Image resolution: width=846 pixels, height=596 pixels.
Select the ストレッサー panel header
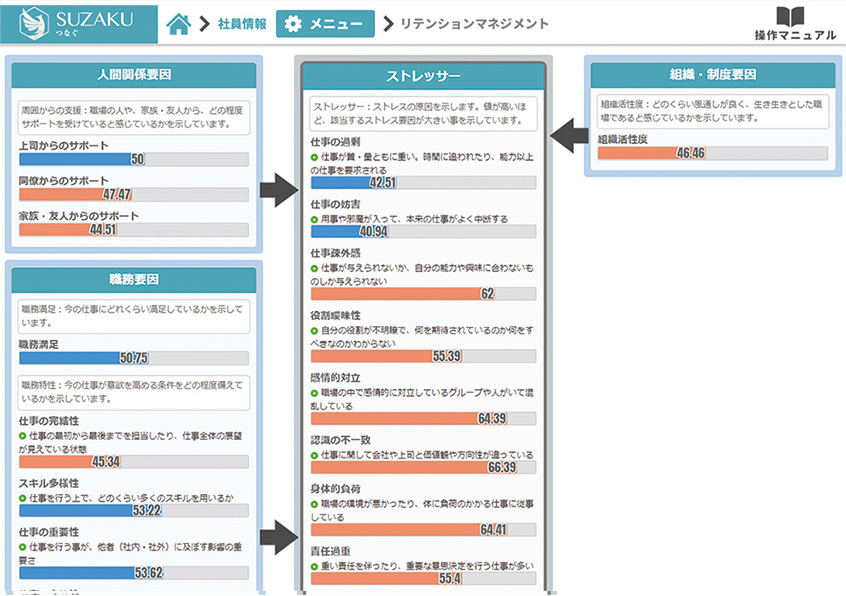click(x=423, y=77)
